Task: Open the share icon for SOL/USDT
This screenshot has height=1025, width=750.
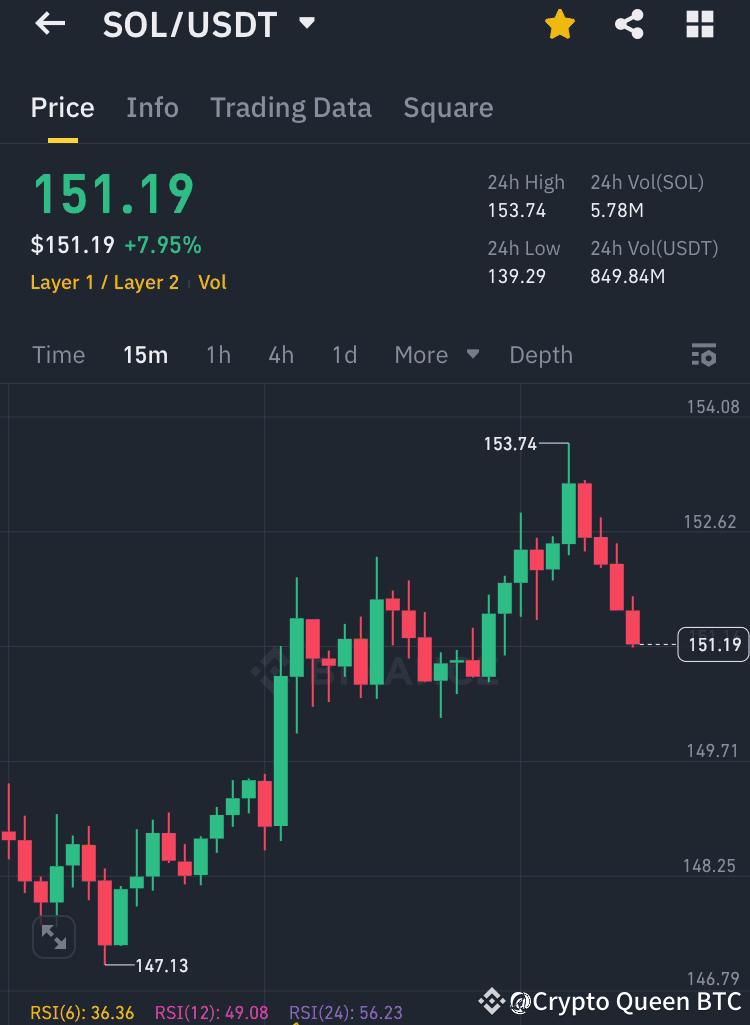Action: tap(629, 25)
